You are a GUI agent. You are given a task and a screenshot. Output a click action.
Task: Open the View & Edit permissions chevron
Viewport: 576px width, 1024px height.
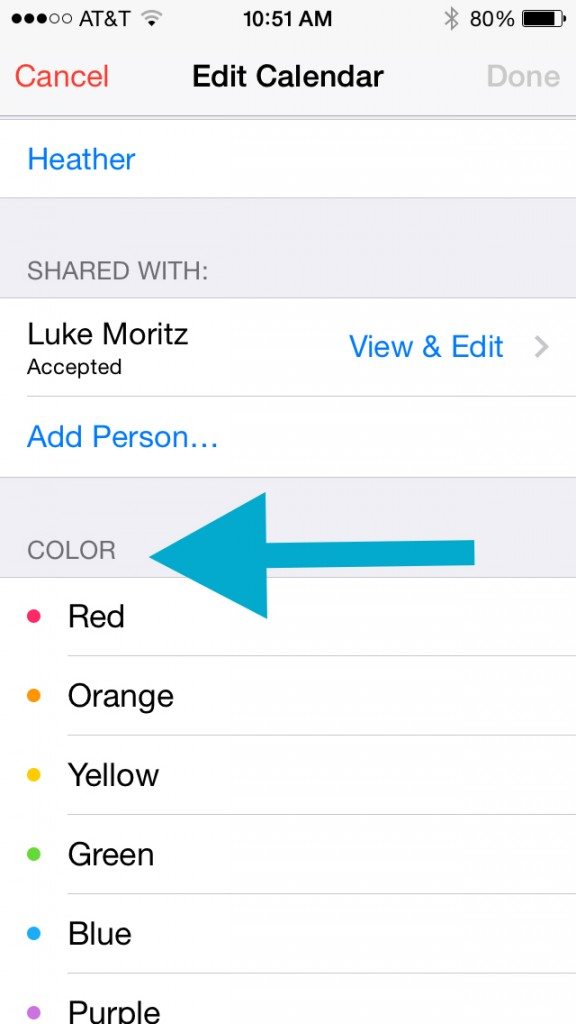tap(541, 347)
